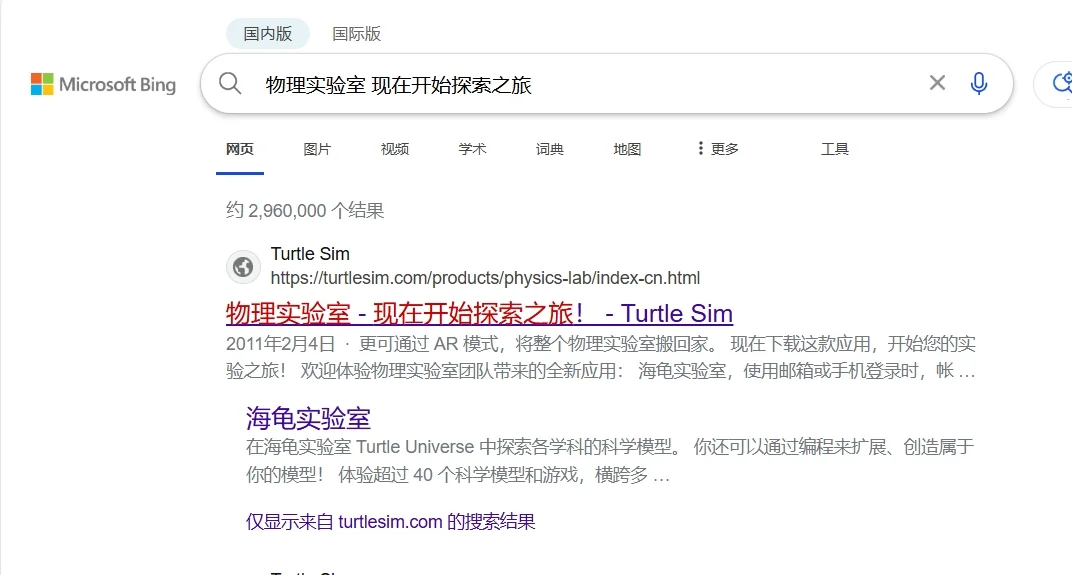Open the 词典 tab
This screenshot has height=575, width=1072.
point(550,149)
